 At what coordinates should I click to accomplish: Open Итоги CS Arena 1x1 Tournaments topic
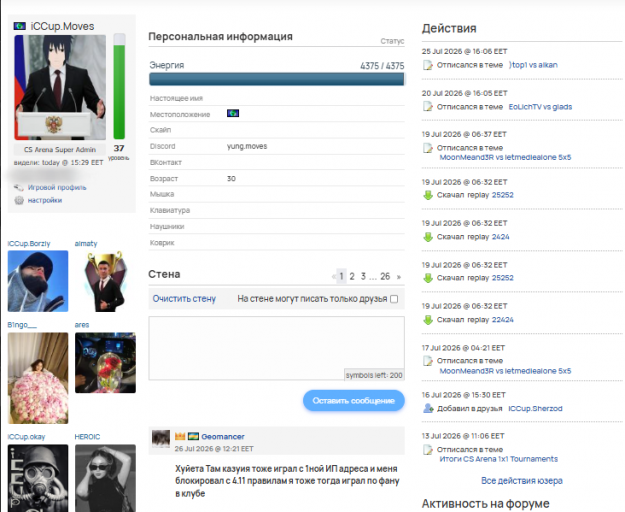[499, 459]
